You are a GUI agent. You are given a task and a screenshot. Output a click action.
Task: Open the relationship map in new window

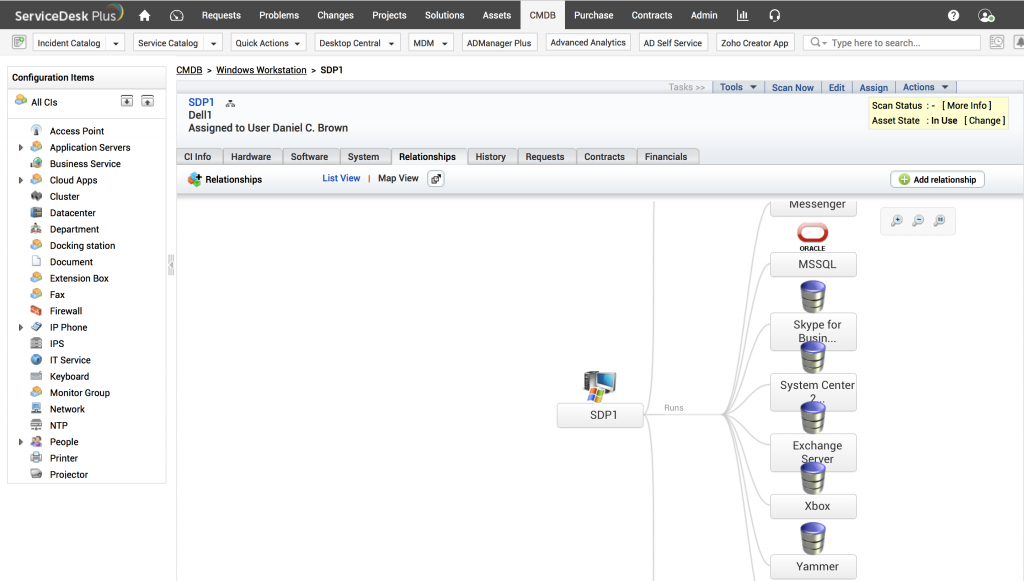tap(436, 179)
